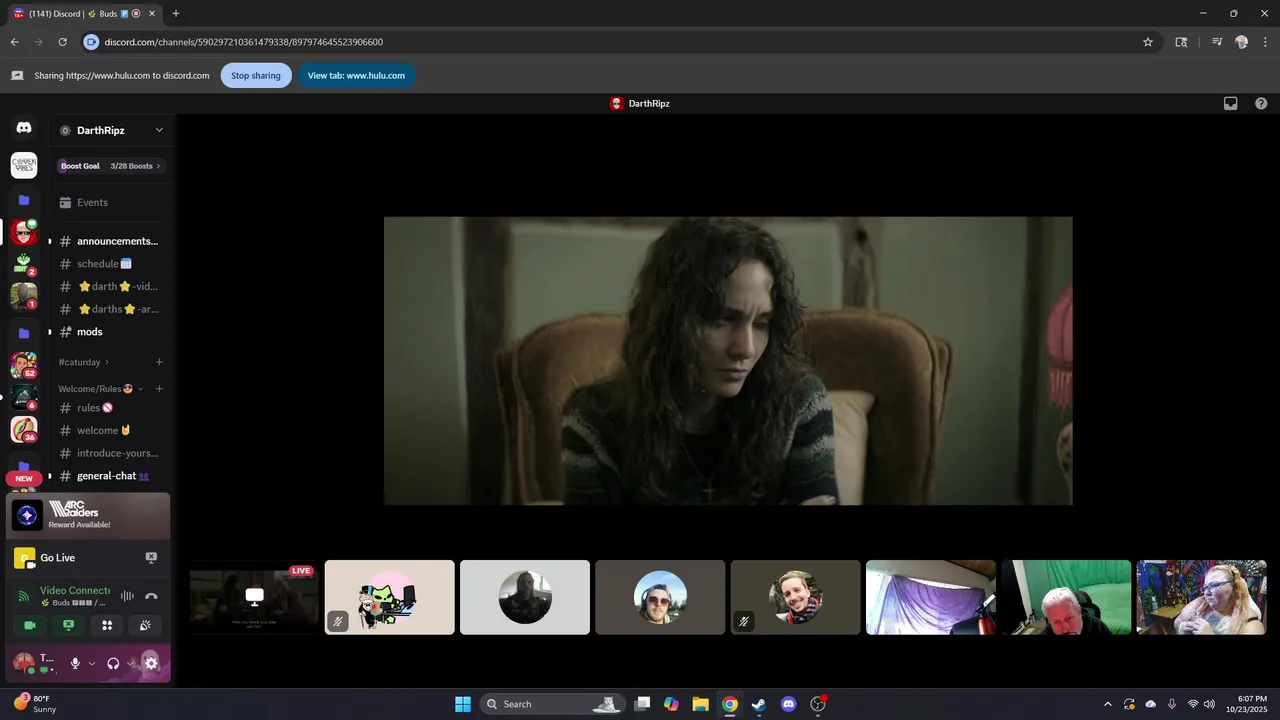Open the DarthRipz server with red avatar
This screenshot has height=720, width=1280.
[x=24, y=233]
